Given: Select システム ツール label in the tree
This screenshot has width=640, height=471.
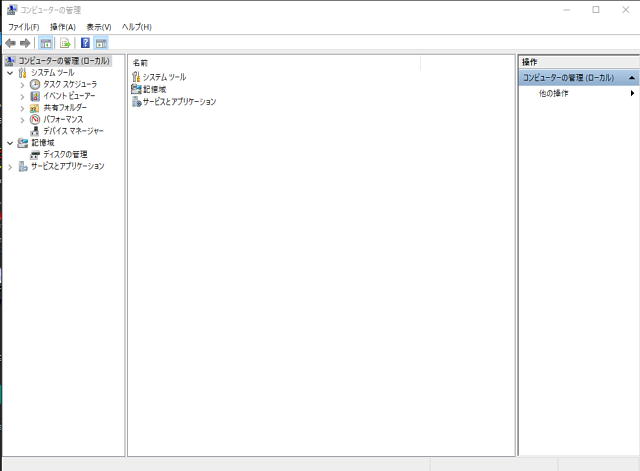Looking at the screenshot, I should point(53,73).
